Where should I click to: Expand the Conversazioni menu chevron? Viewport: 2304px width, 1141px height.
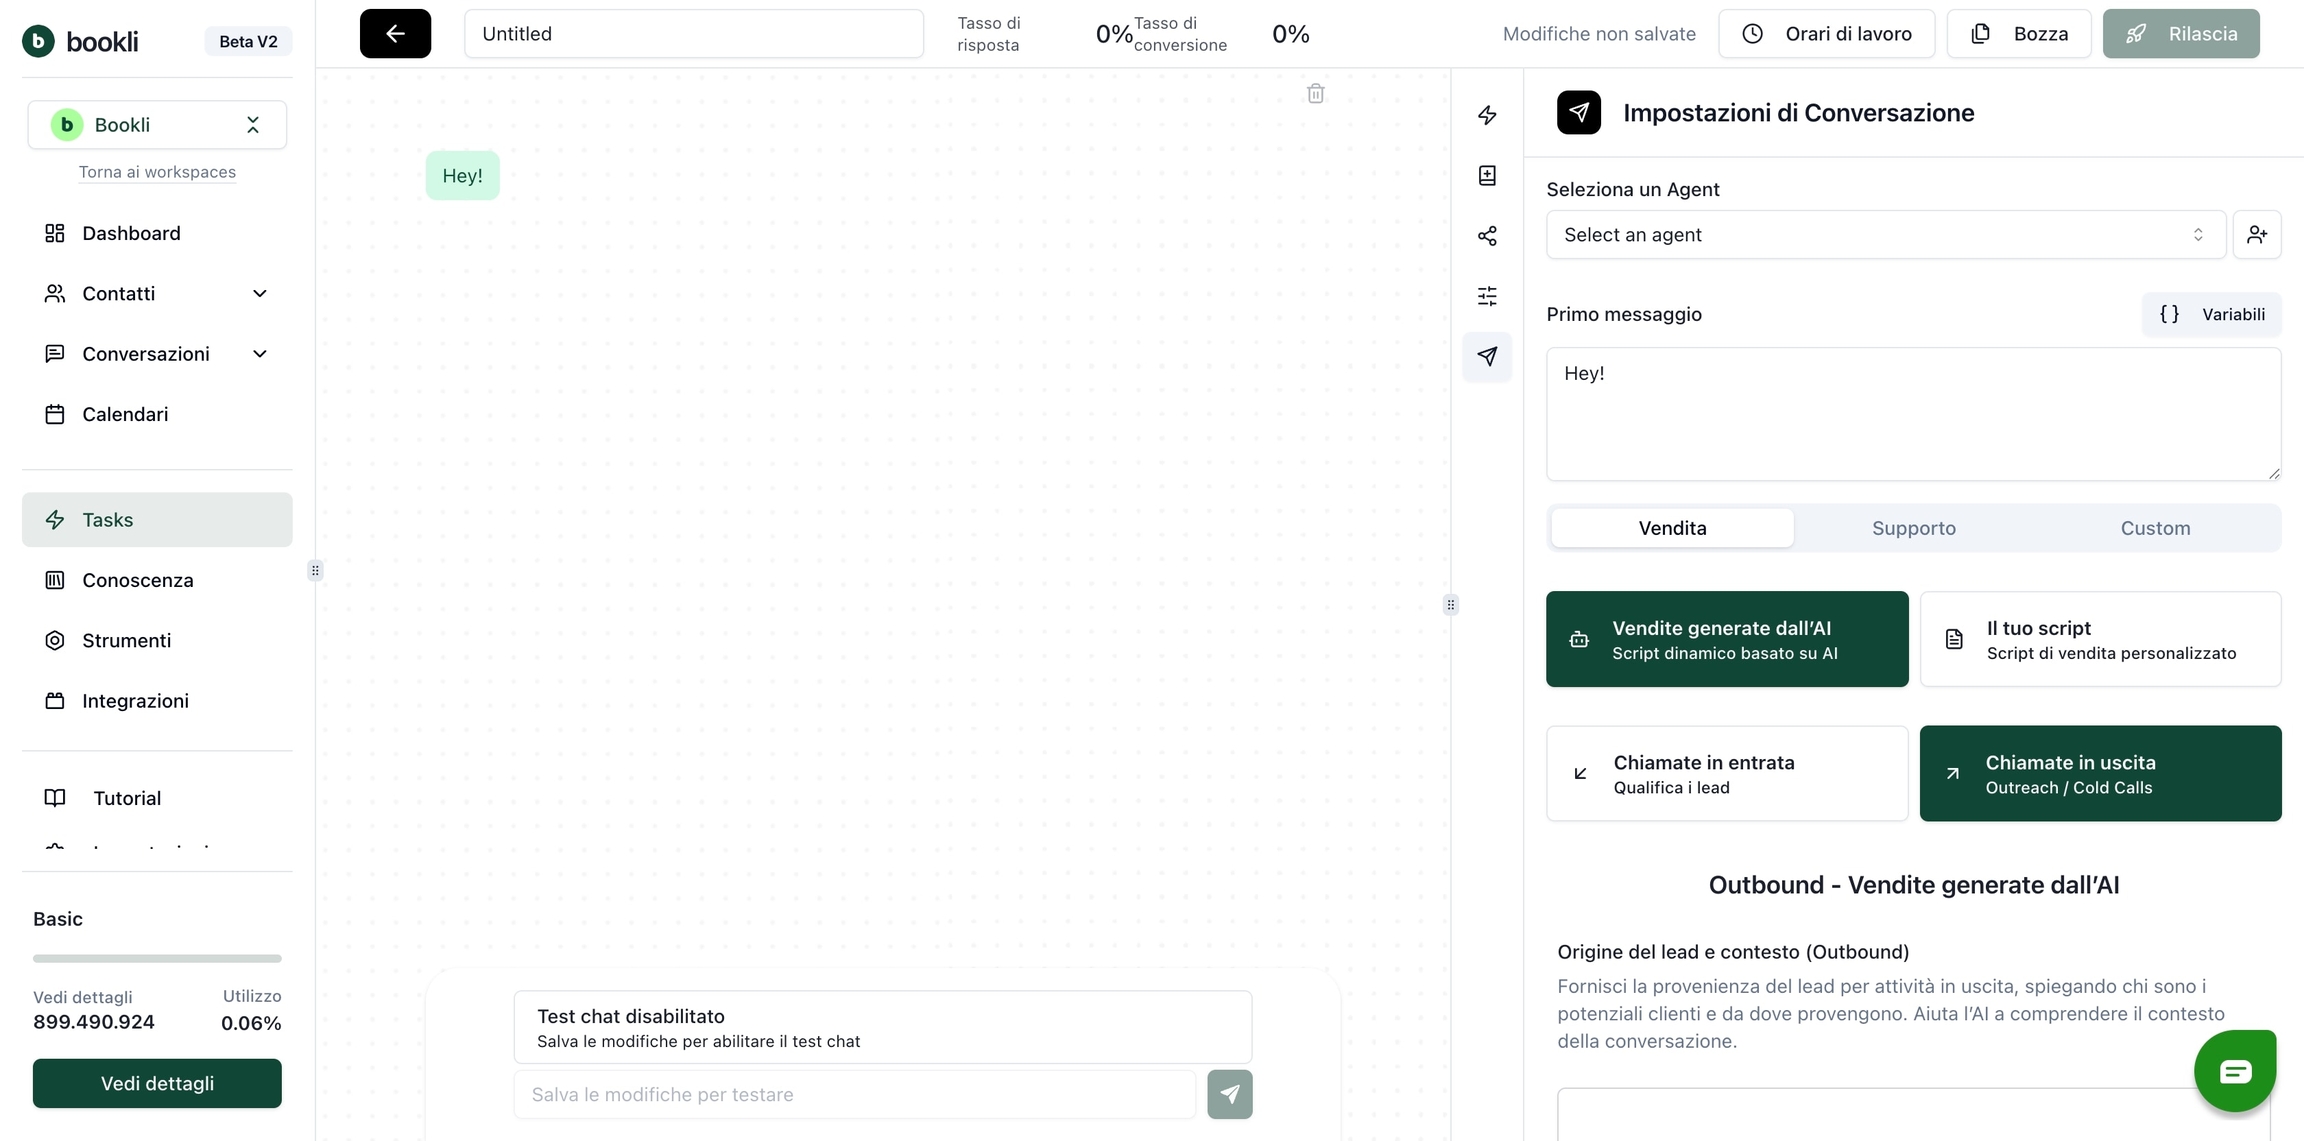(260, 354)
